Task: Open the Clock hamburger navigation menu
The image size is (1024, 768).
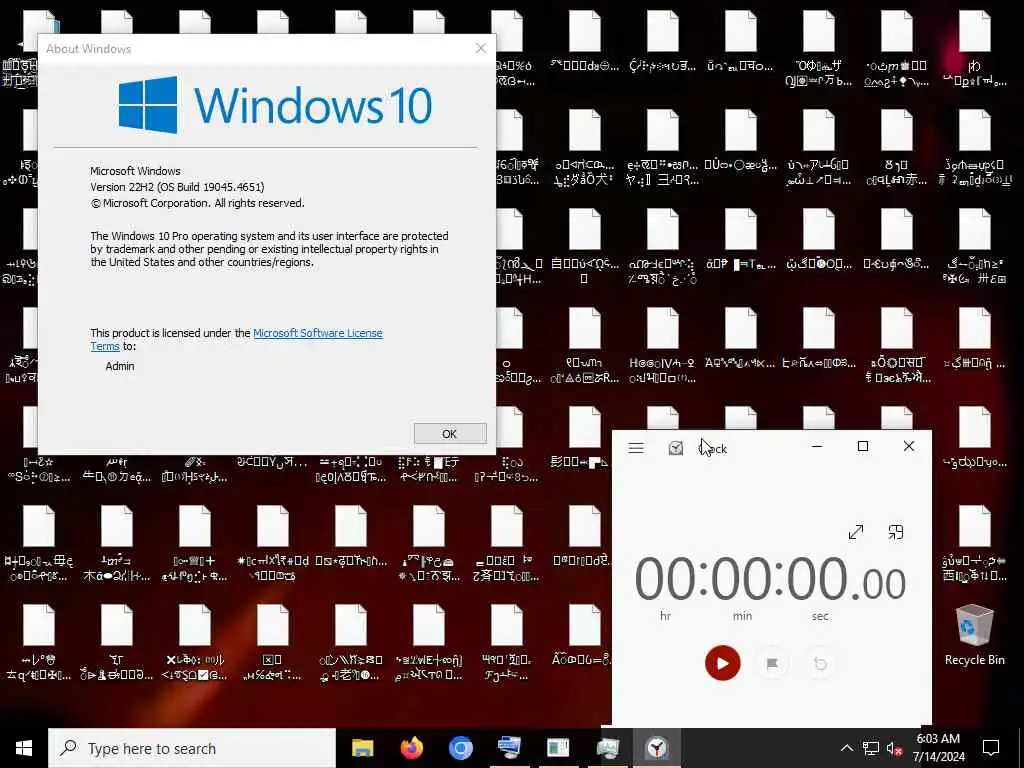Action: pos(635,448)
